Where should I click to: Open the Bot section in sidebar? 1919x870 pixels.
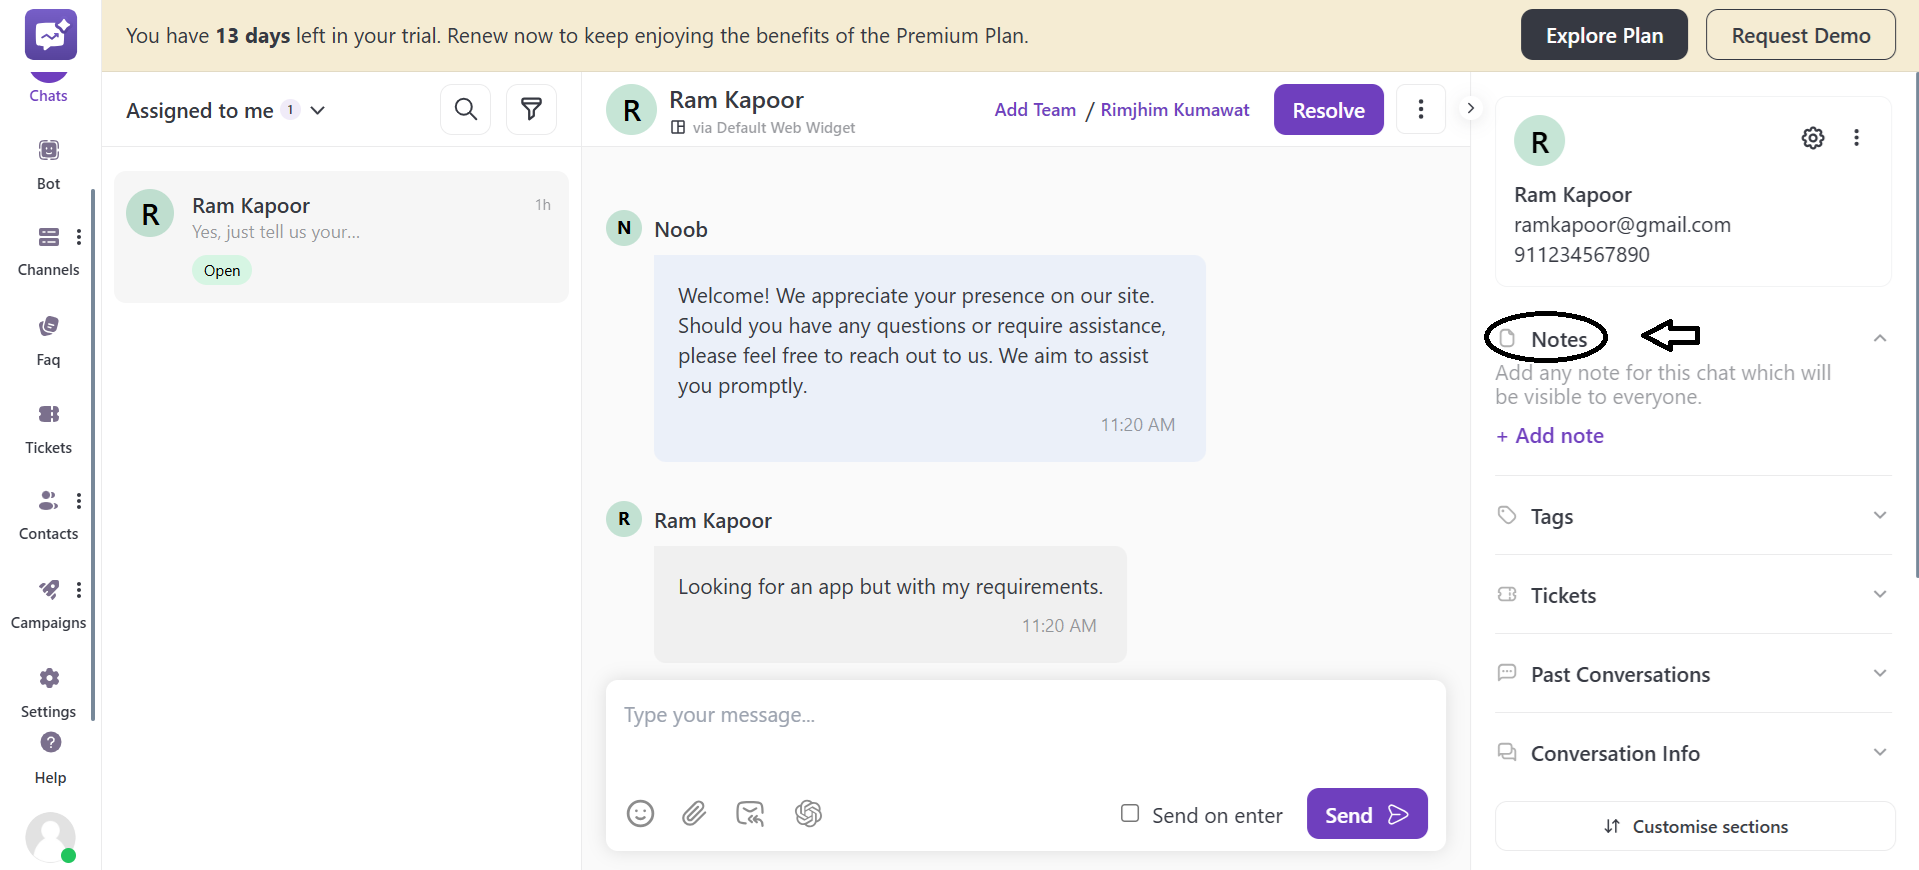tap(48, 163)
